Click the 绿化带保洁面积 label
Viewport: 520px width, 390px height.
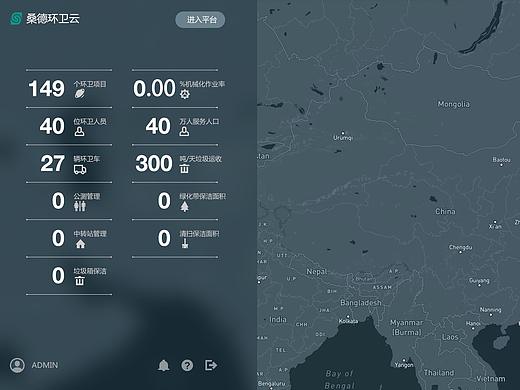pos(203,196)
